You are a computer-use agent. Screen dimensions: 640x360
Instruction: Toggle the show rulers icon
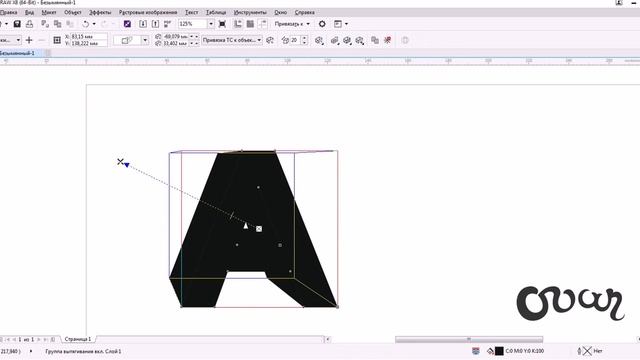(x=238, y=24)
